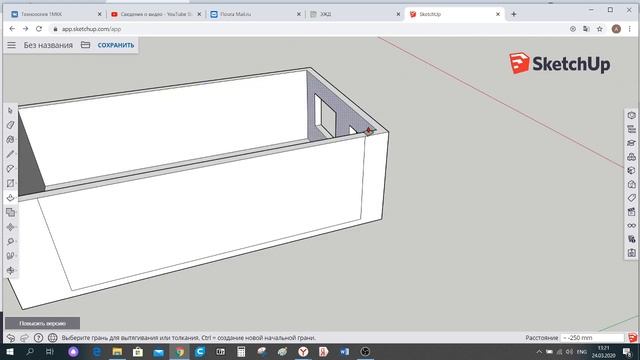Open the help question mark icon
Image resolution: width=640 pixels, height=360 pixels.
coord(38,338)
